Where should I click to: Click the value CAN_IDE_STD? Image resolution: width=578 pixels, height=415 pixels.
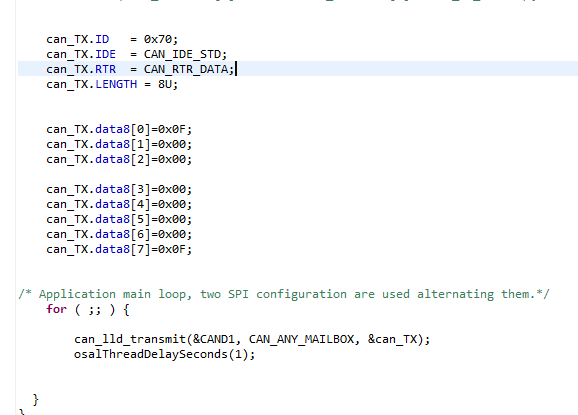(x=182, y=55)
